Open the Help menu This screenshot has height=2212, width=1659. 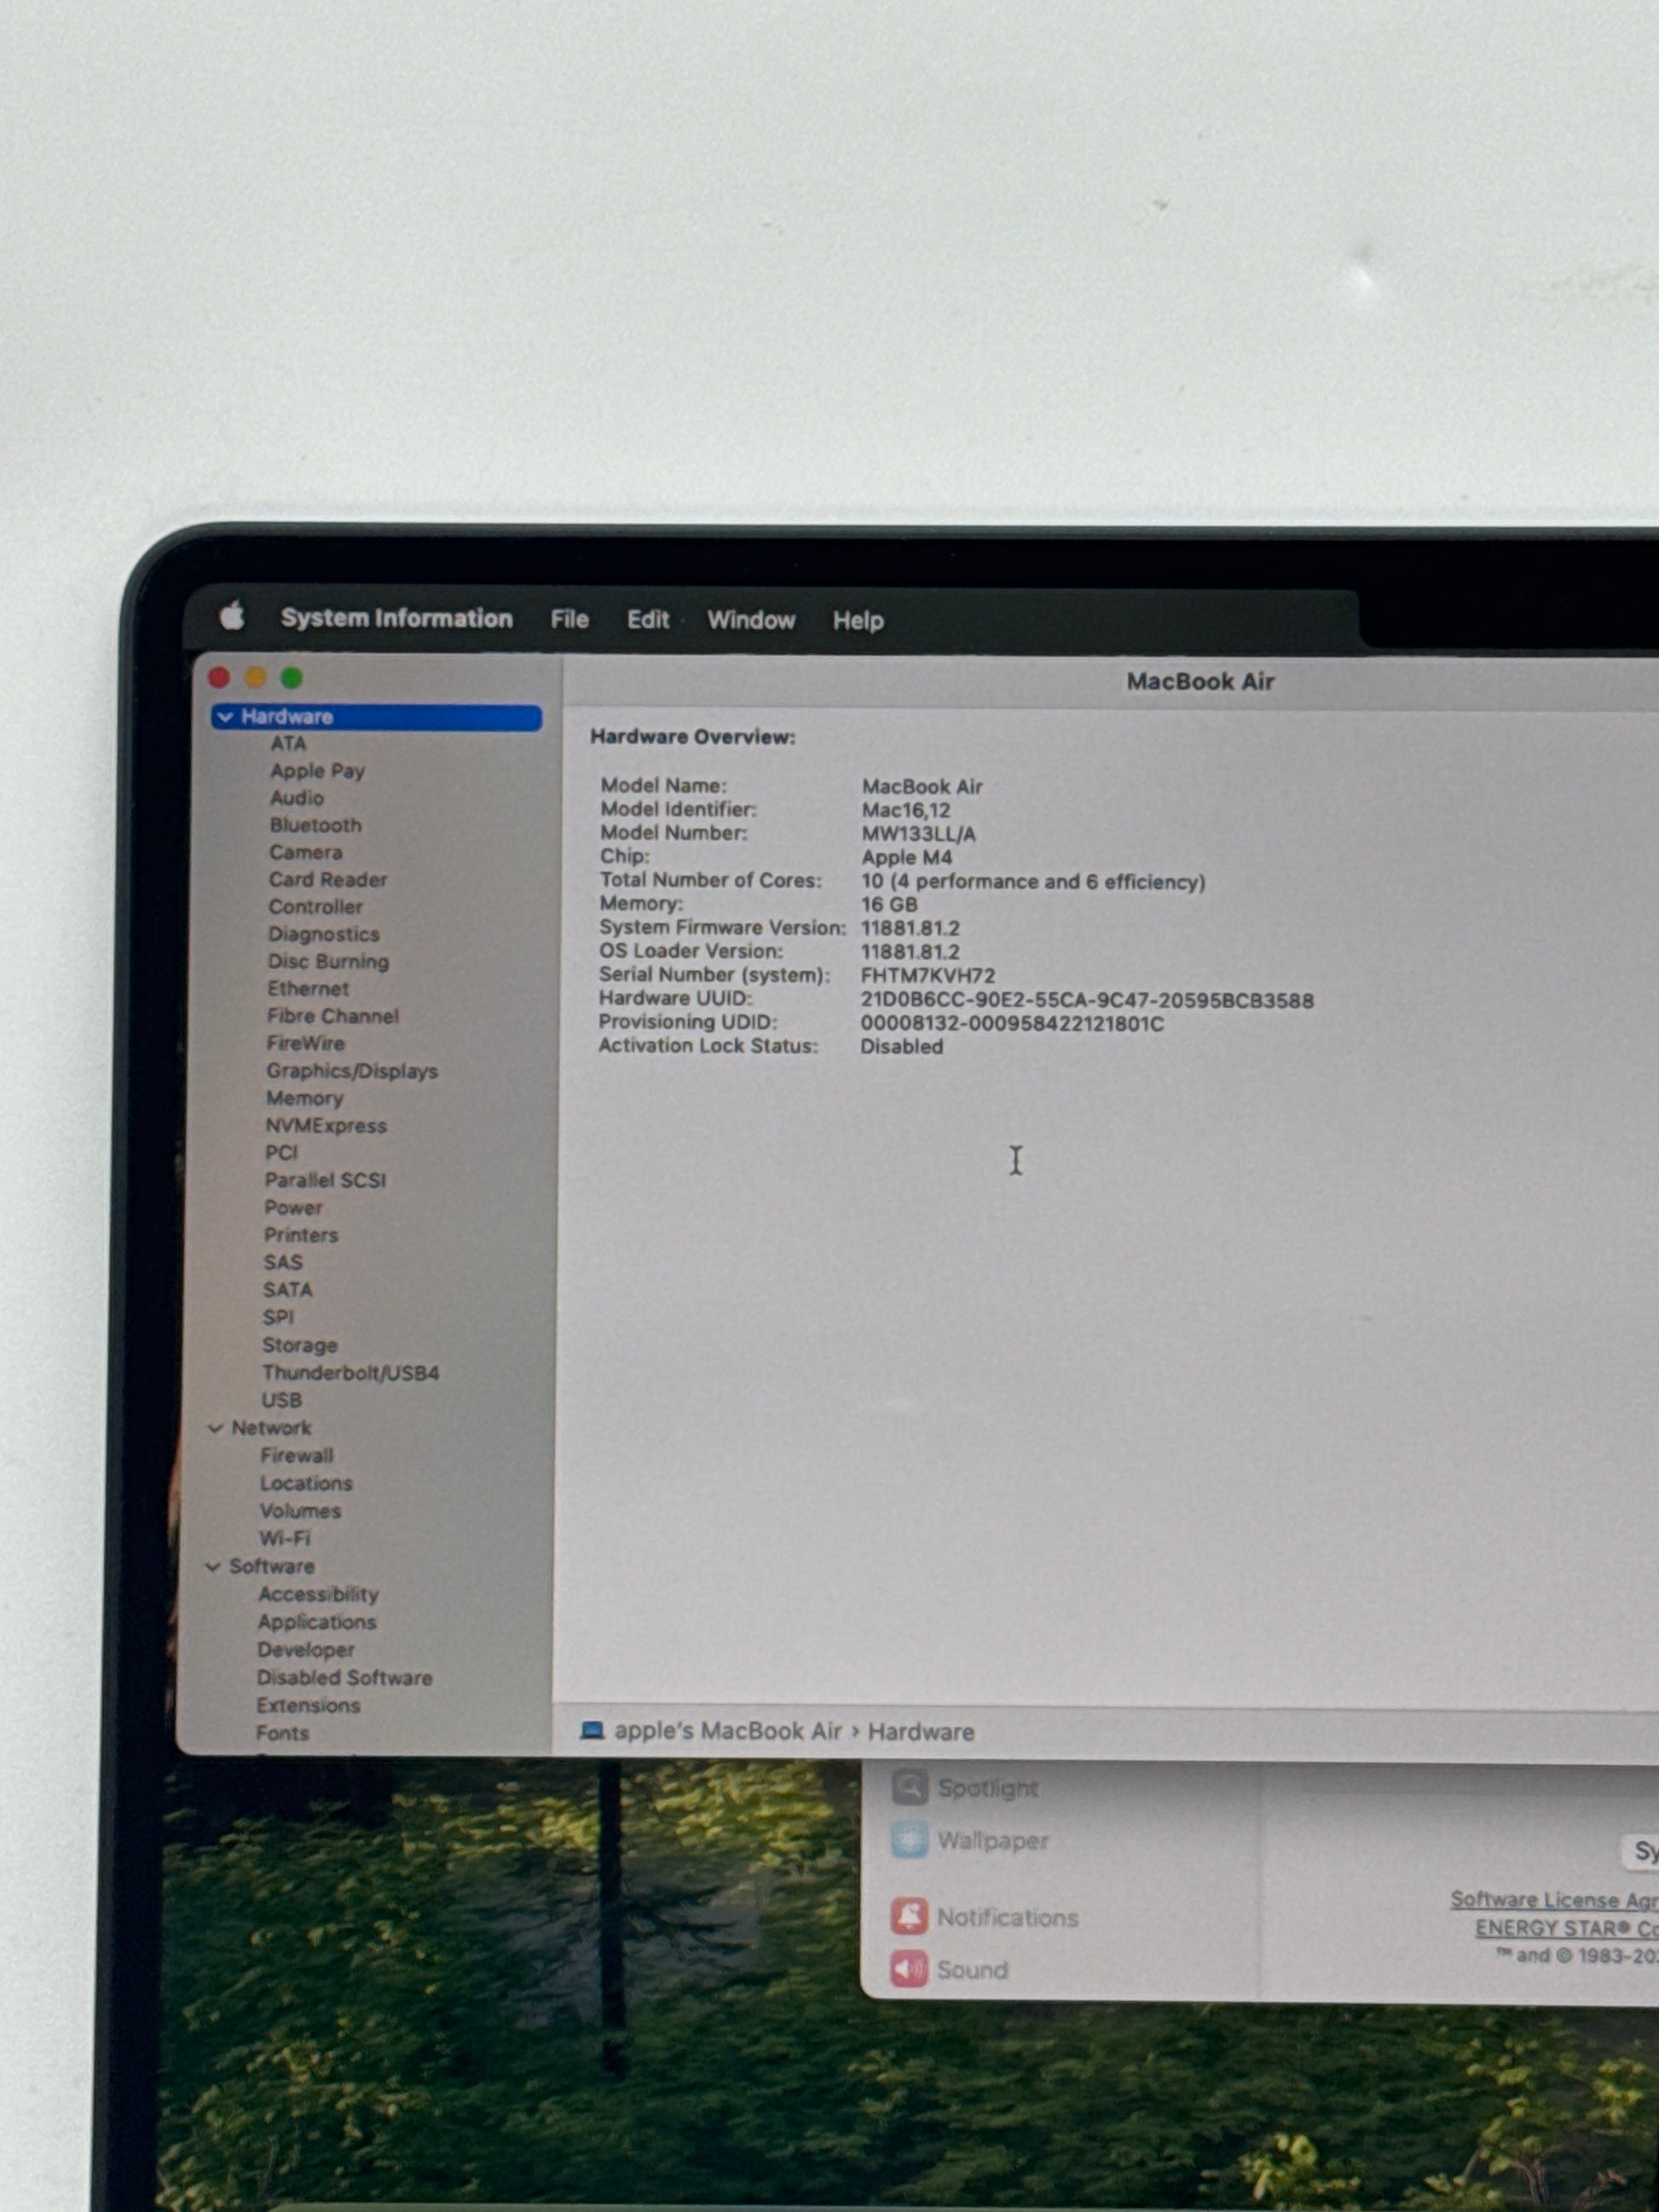point(858,621)
